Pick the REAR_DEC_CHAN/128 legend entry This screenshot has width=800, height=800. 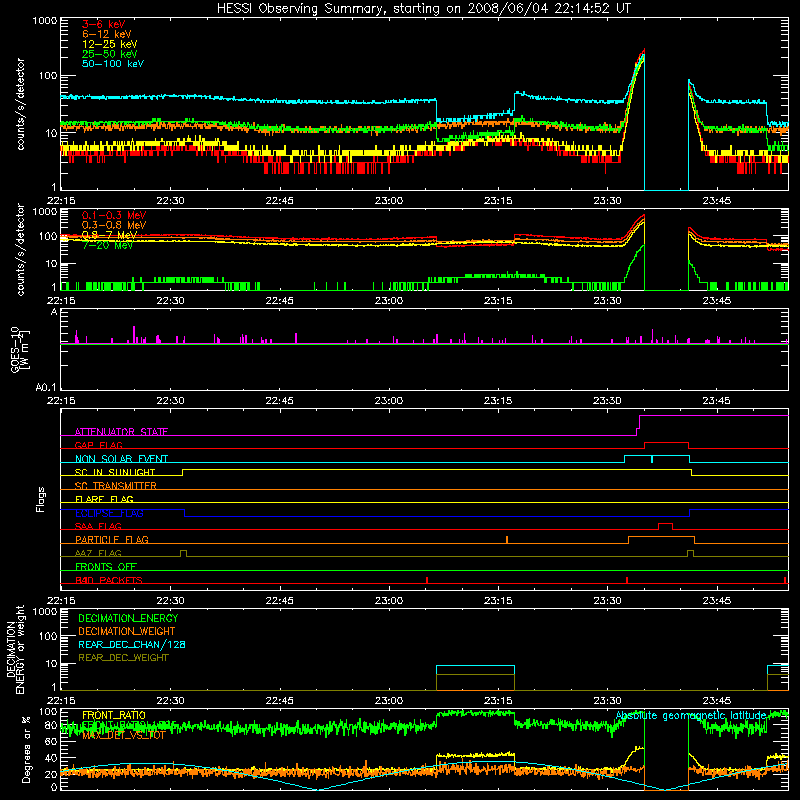pos(132,644)
